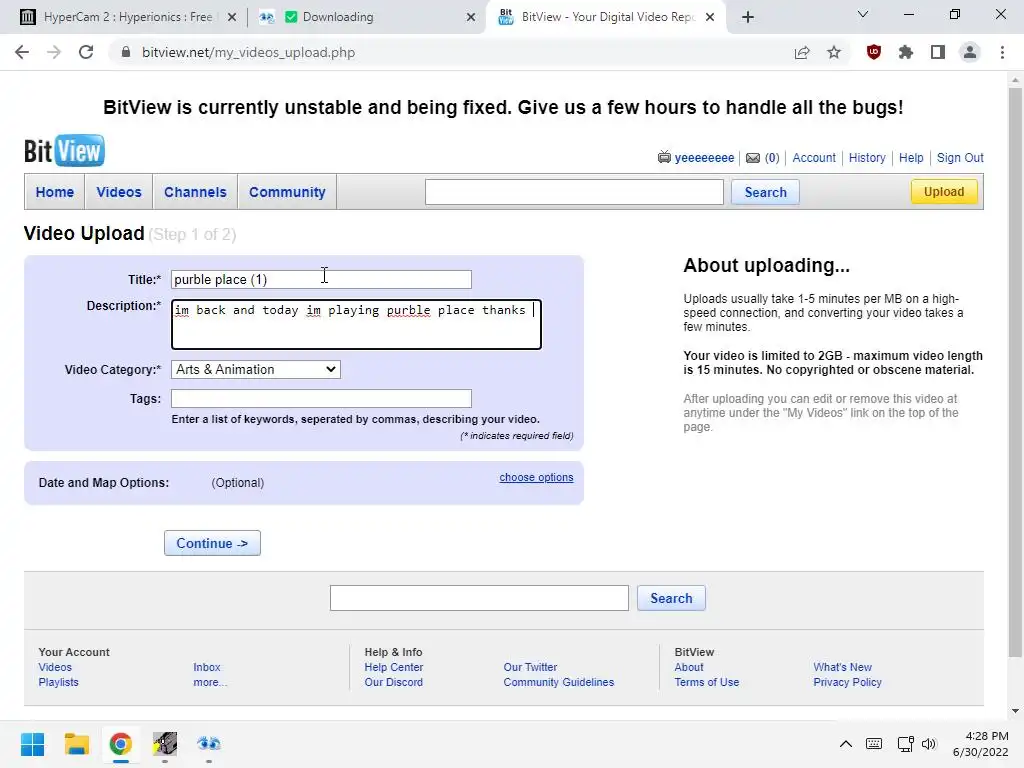The width and height of the screenshot is (1024, 768).
Task: Open the Help link in the header
Action: click(x=911, y=157)
